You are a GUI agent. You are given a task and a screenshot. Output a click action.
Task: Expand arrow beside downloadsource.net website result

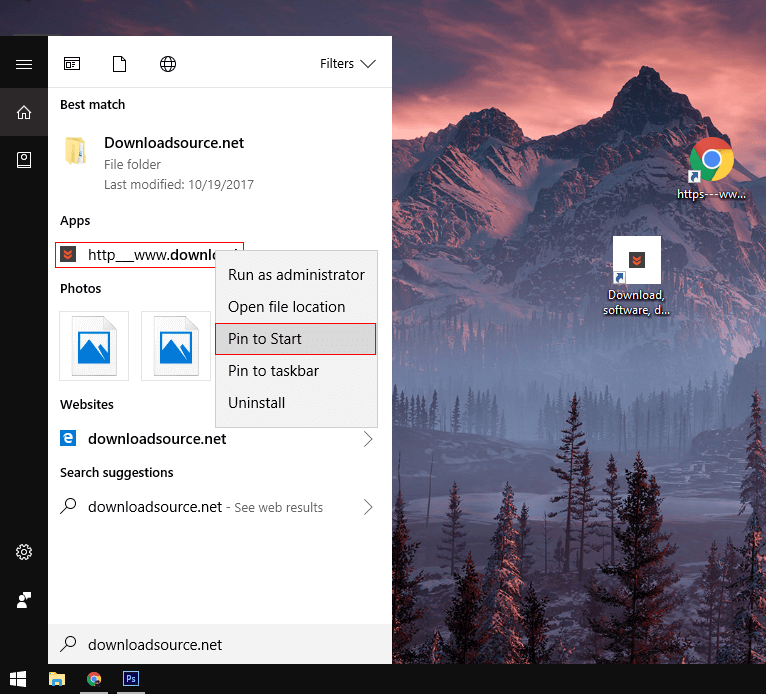click(368, 439)
